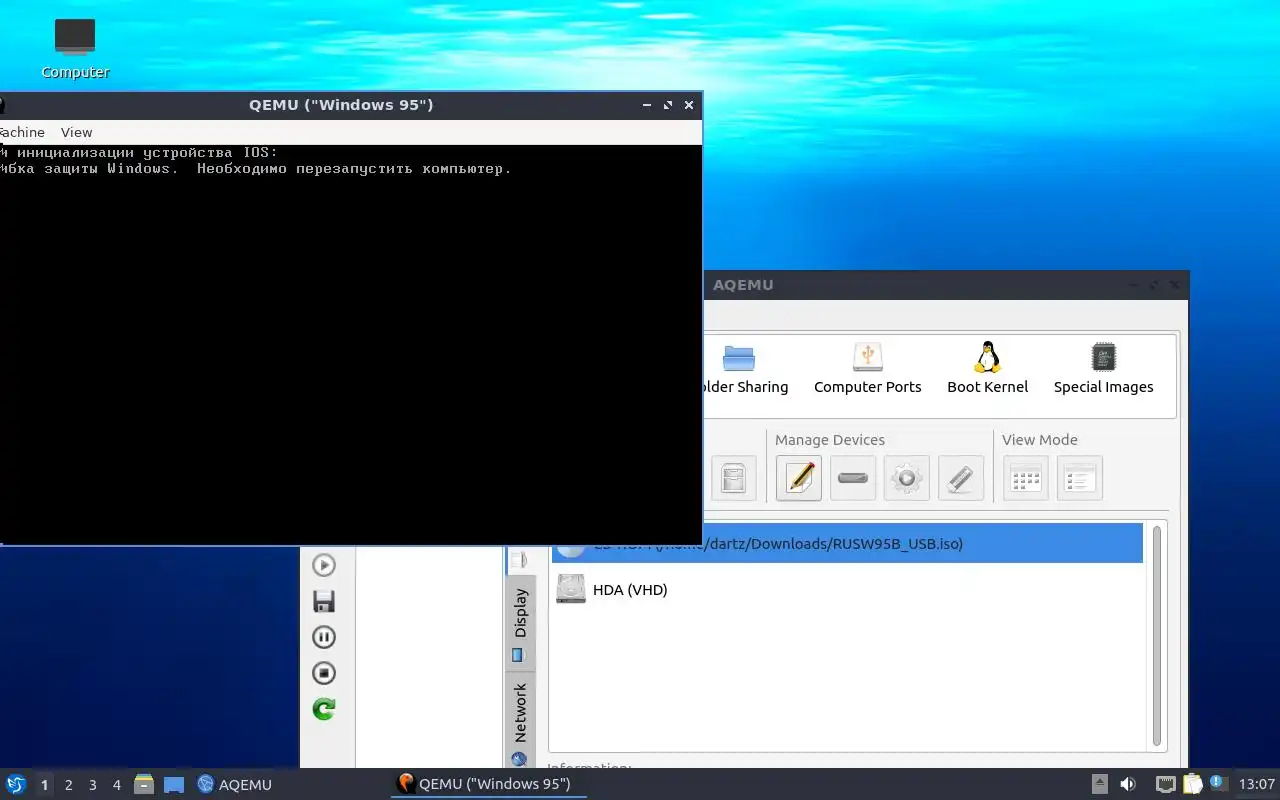Reset the virtual machine with green arrow

(x=324, y=709)
